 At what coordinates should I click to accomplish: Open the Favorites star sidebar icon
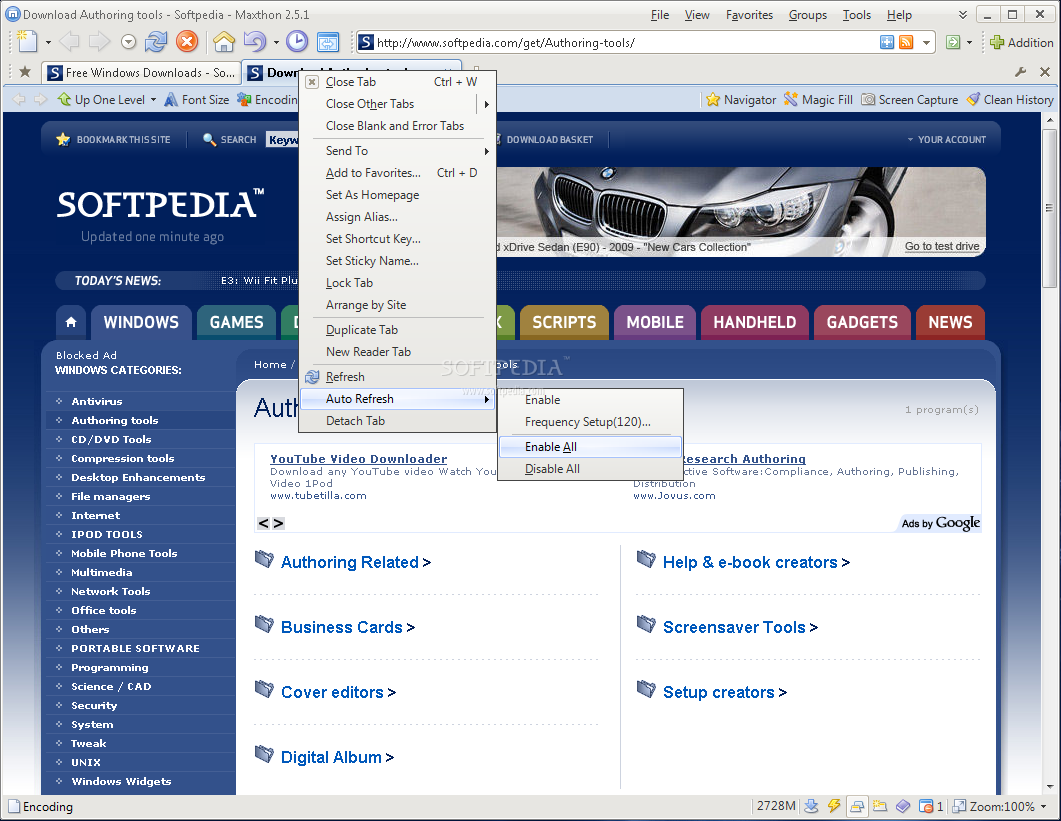click(x=25, y=72)
